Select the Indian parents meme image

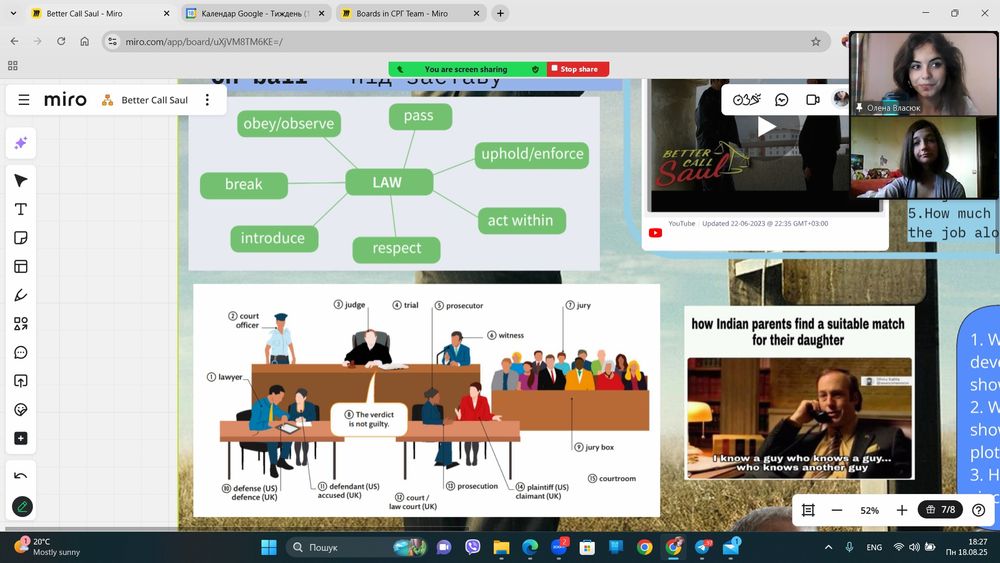pos(799,393)
